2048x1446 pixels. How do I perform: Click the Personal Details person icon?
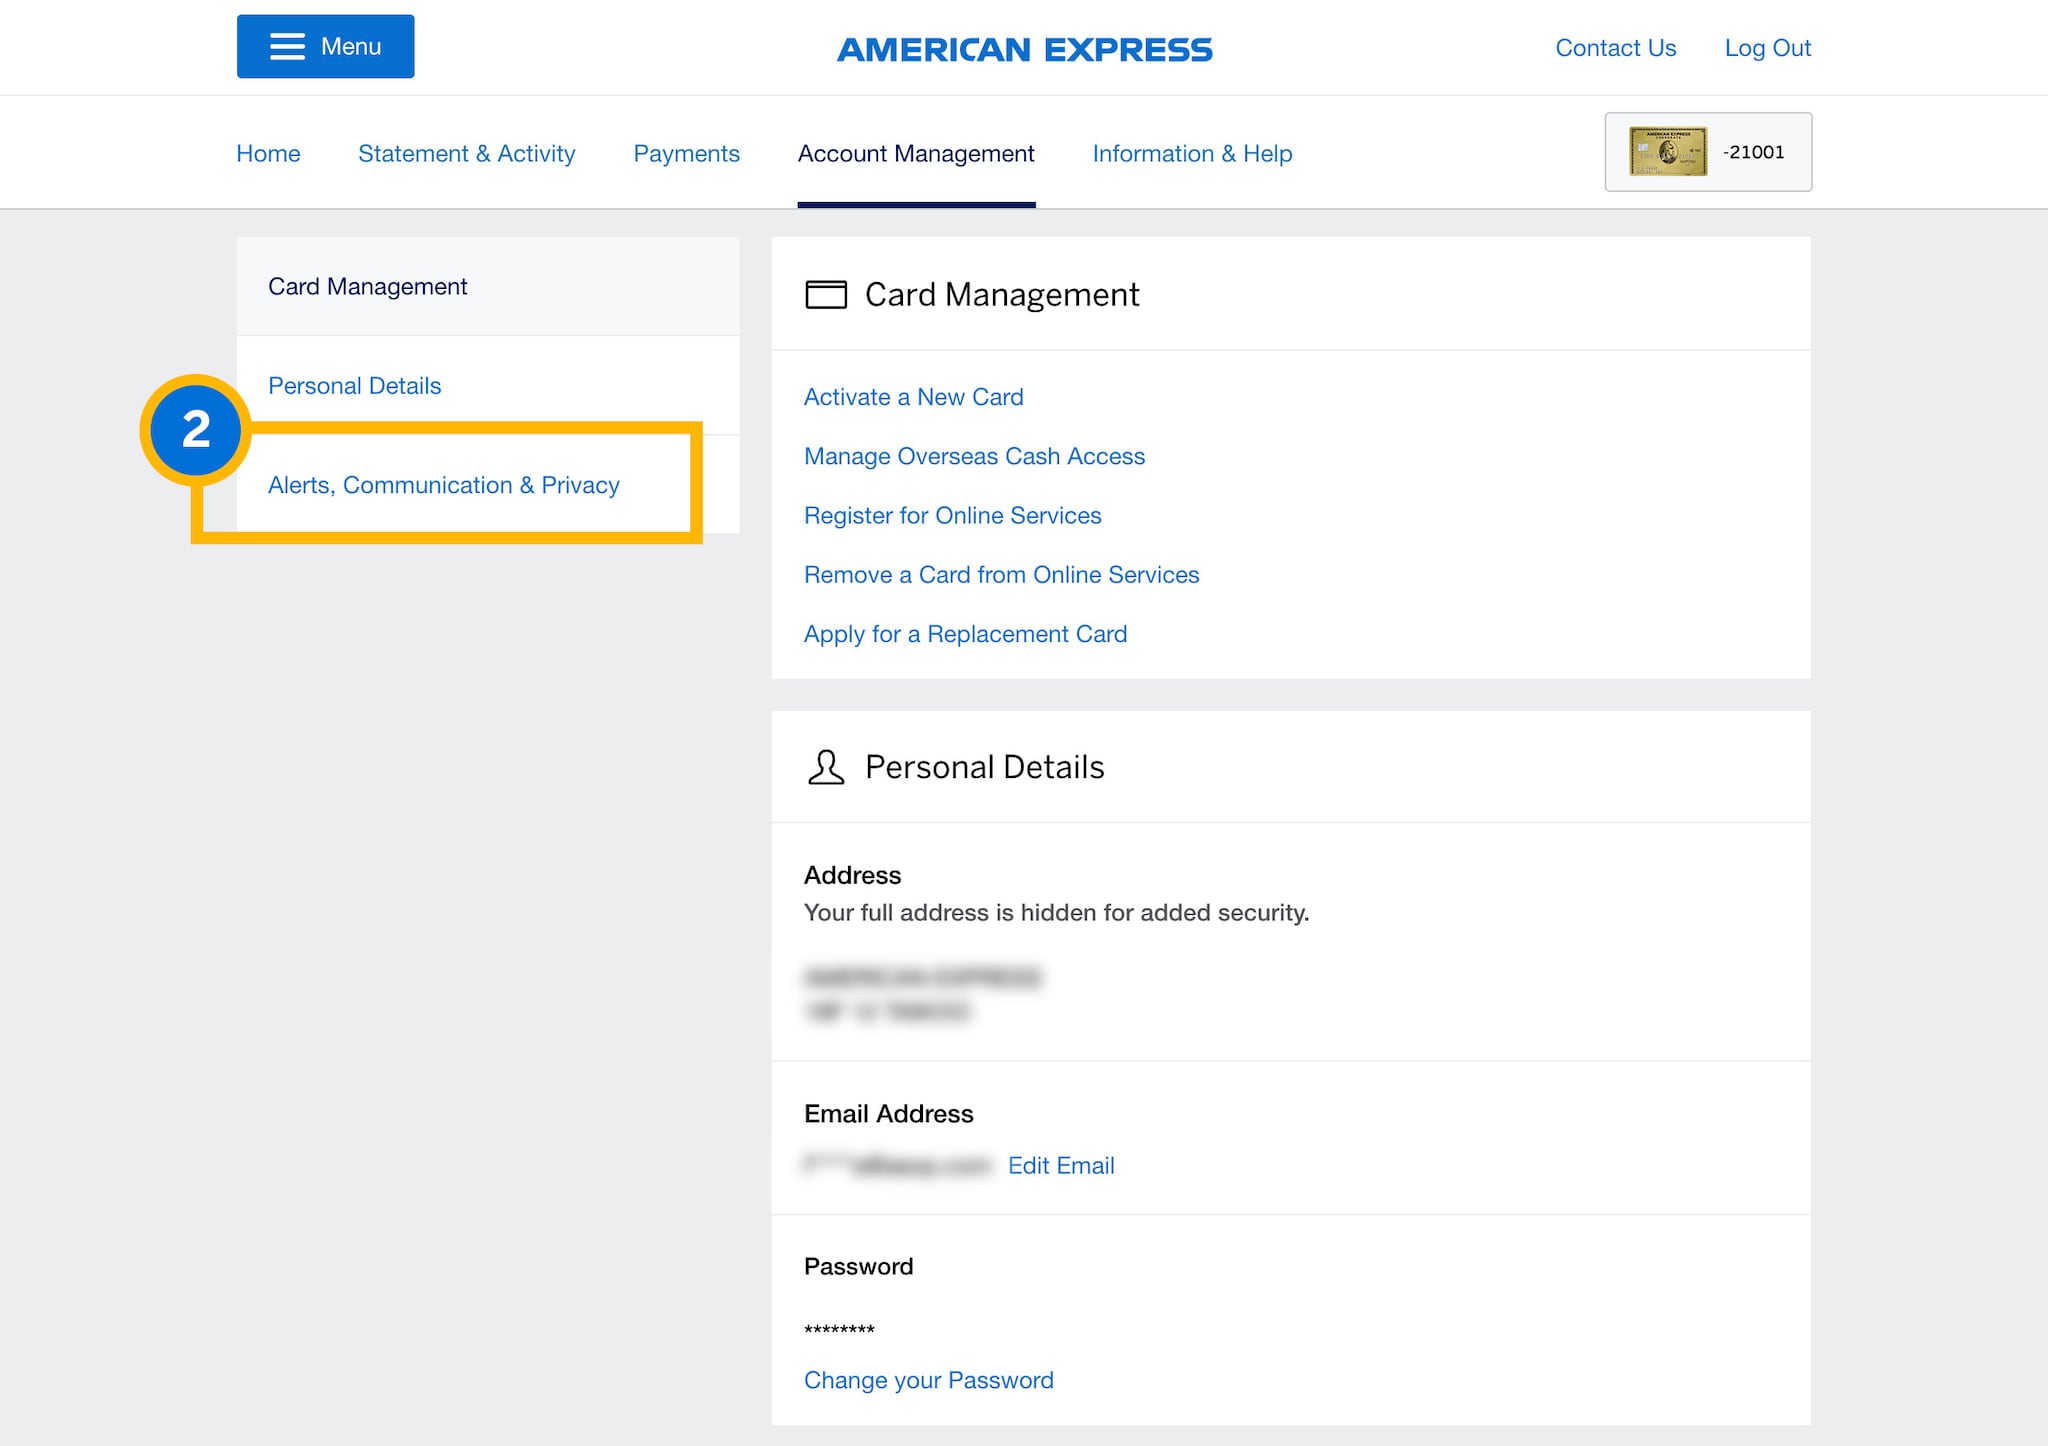click(x=826, y=767)
